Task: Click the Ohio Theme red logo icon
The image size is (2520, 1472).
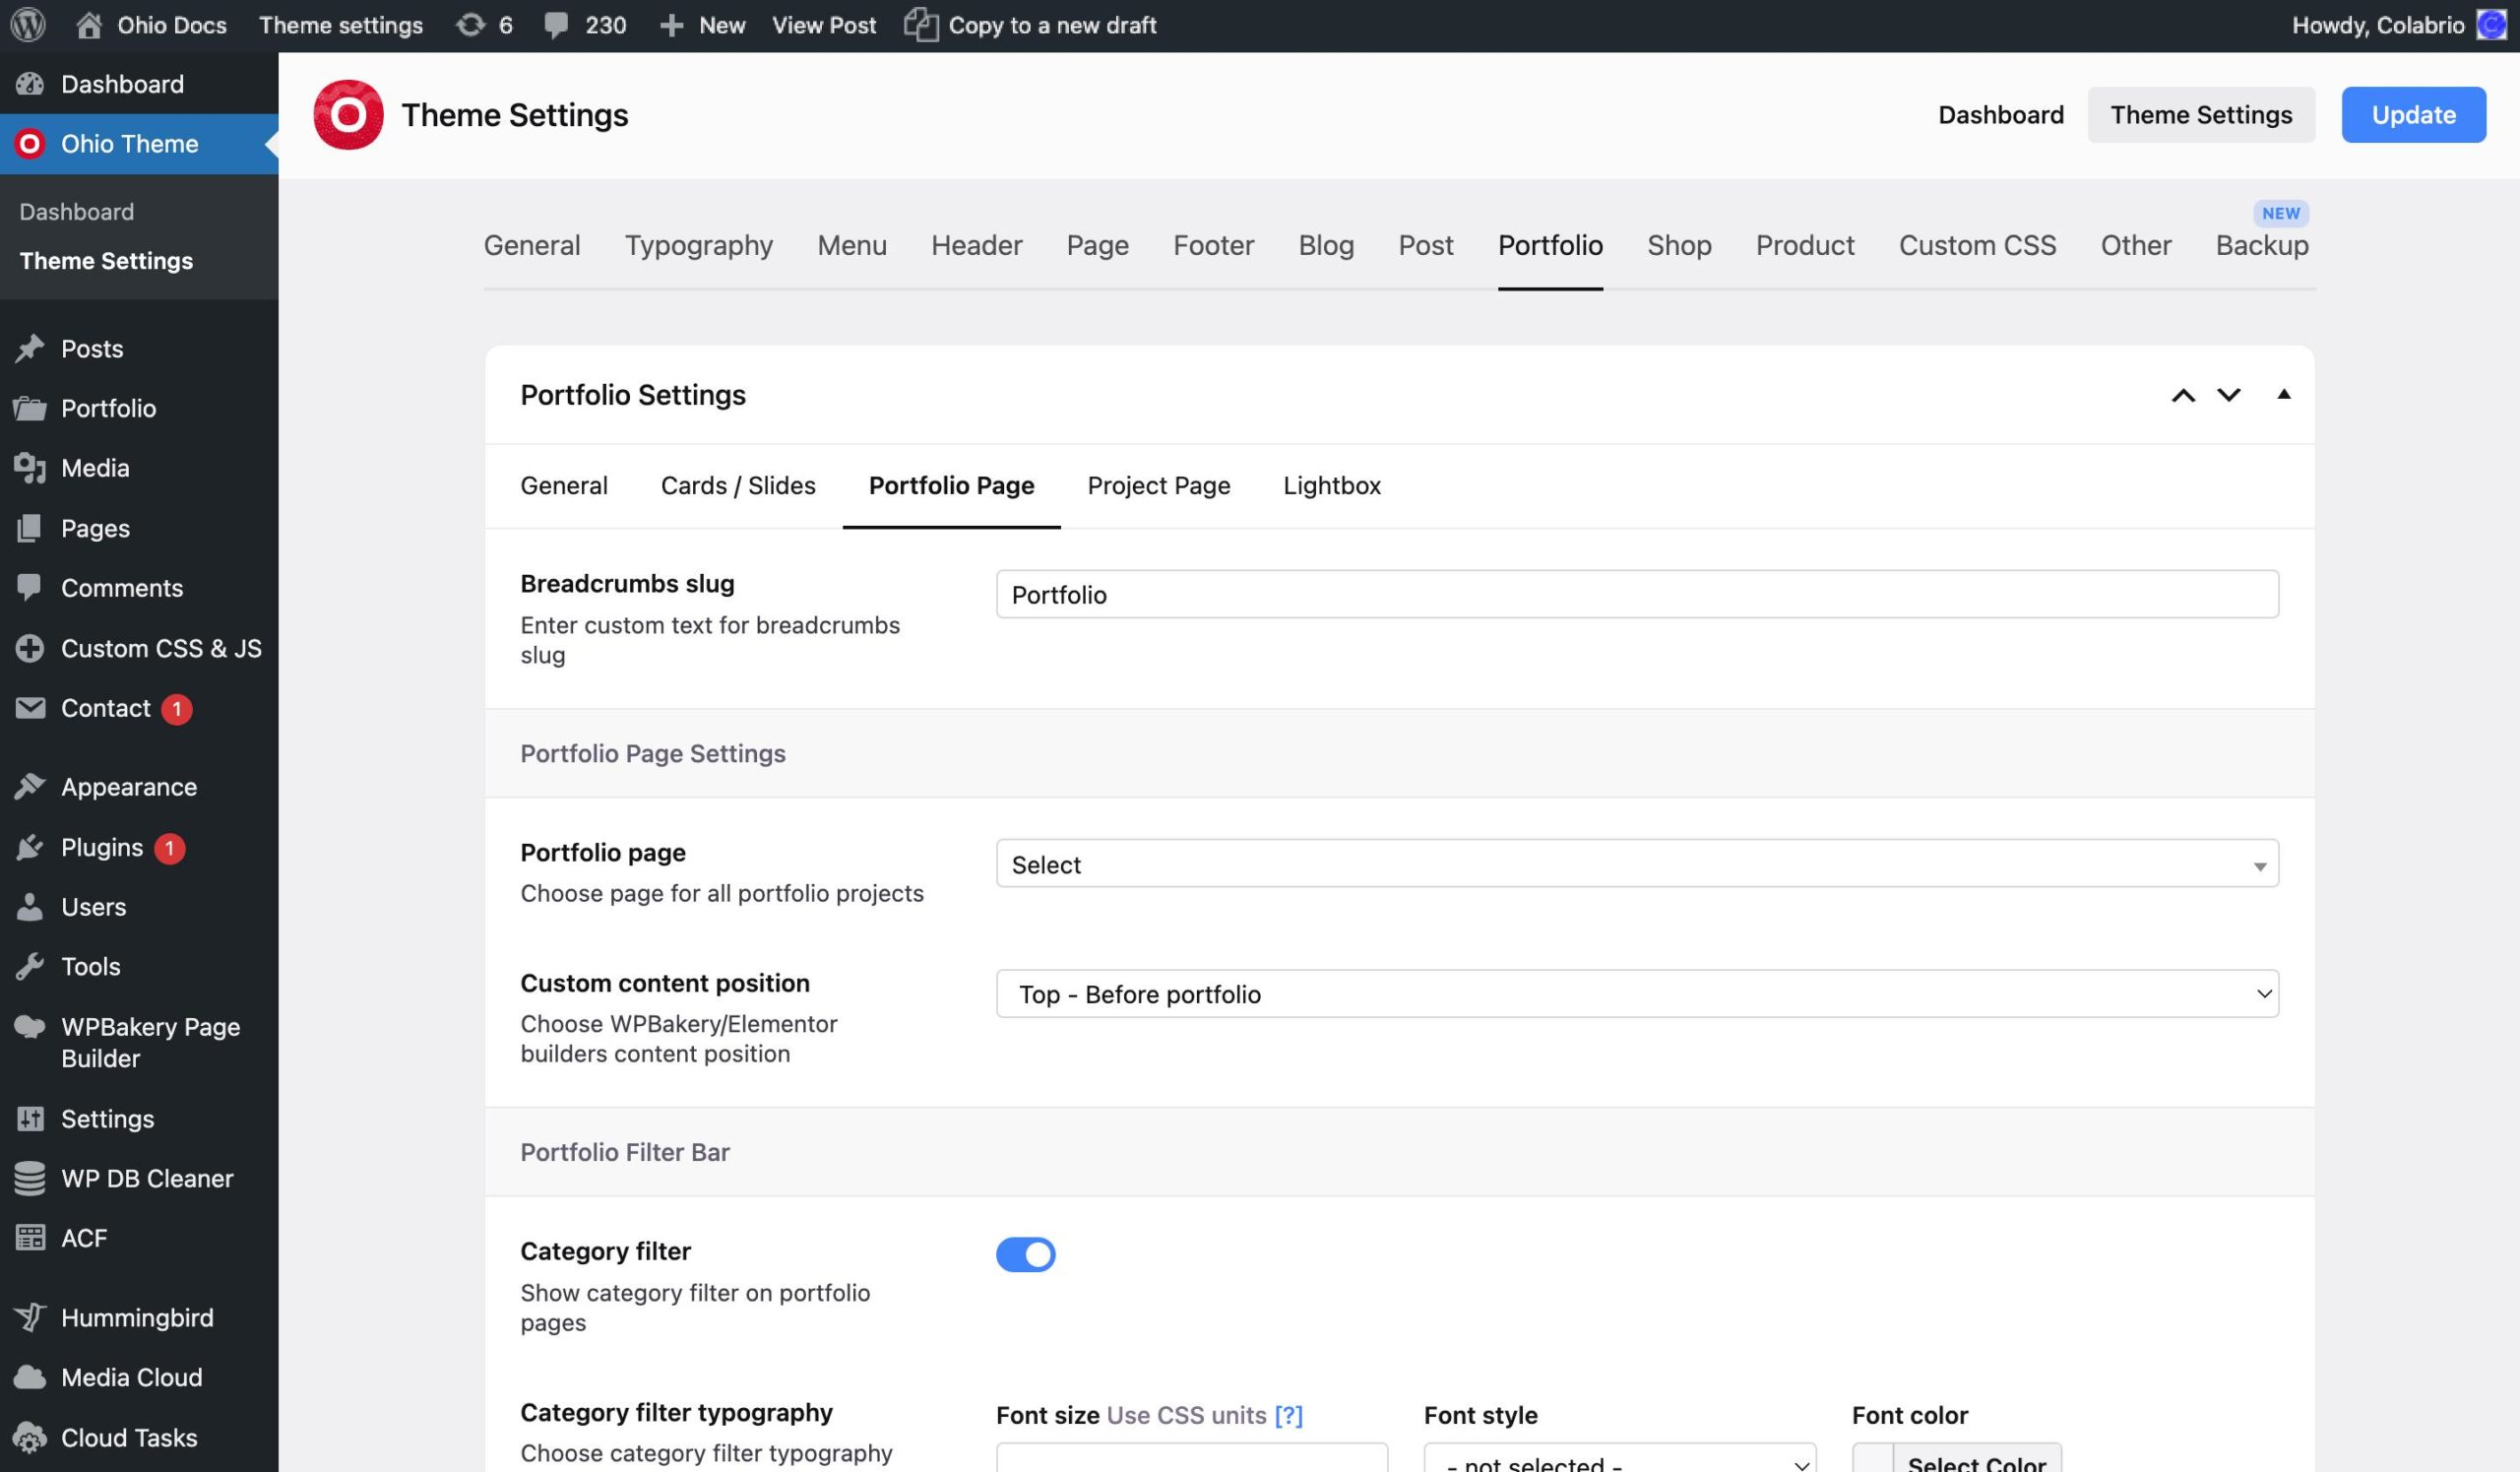Action: [x=30, y=144]
